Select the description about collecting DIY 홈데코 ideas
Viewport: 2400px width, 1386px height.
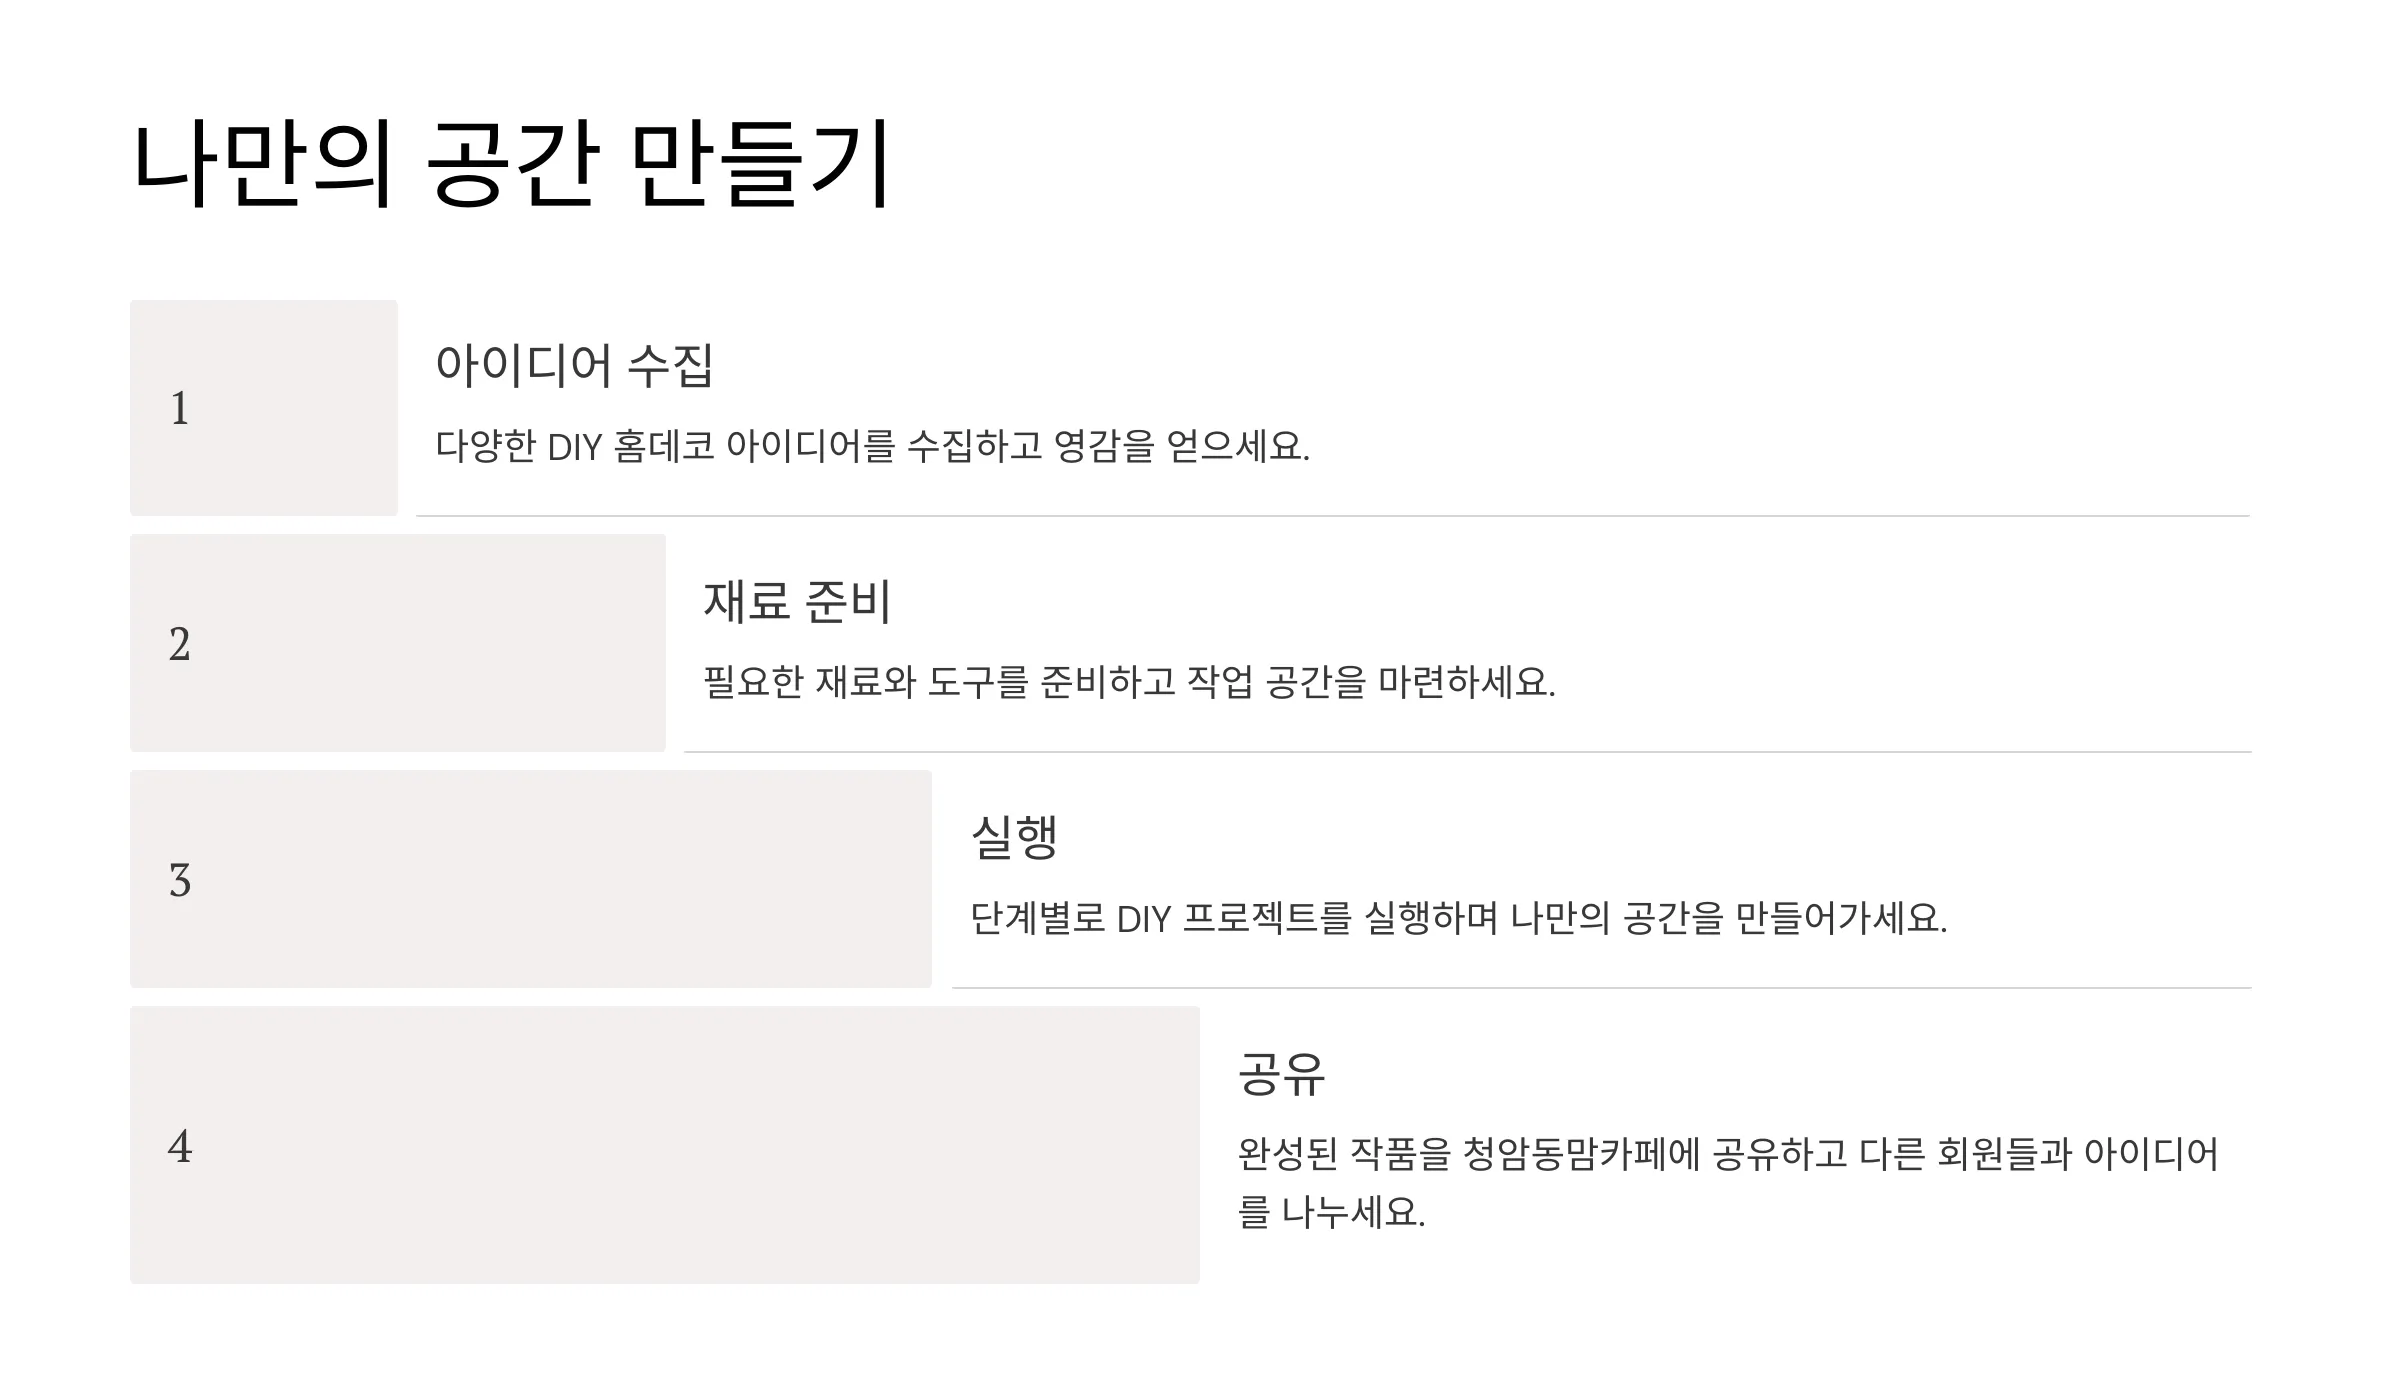pyautogui.click(x=872, y=446)
